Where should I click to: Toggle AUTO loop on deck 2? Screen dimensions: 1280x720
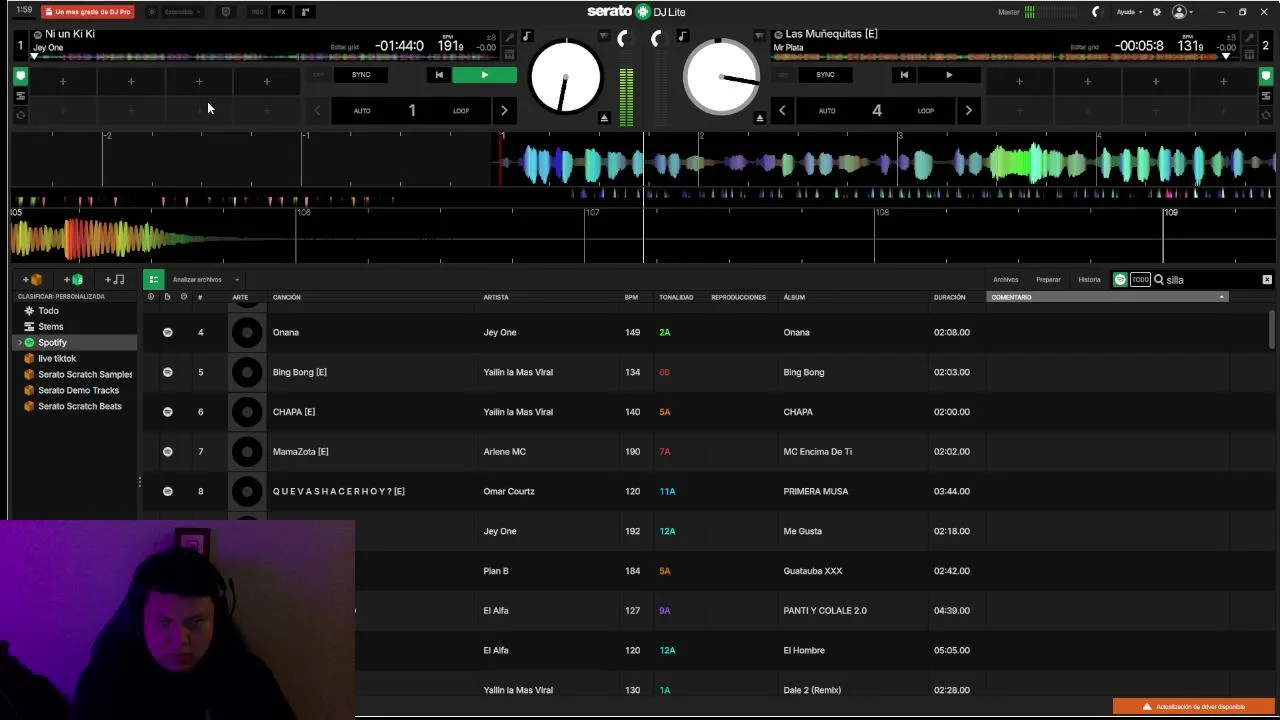point(827,111)
